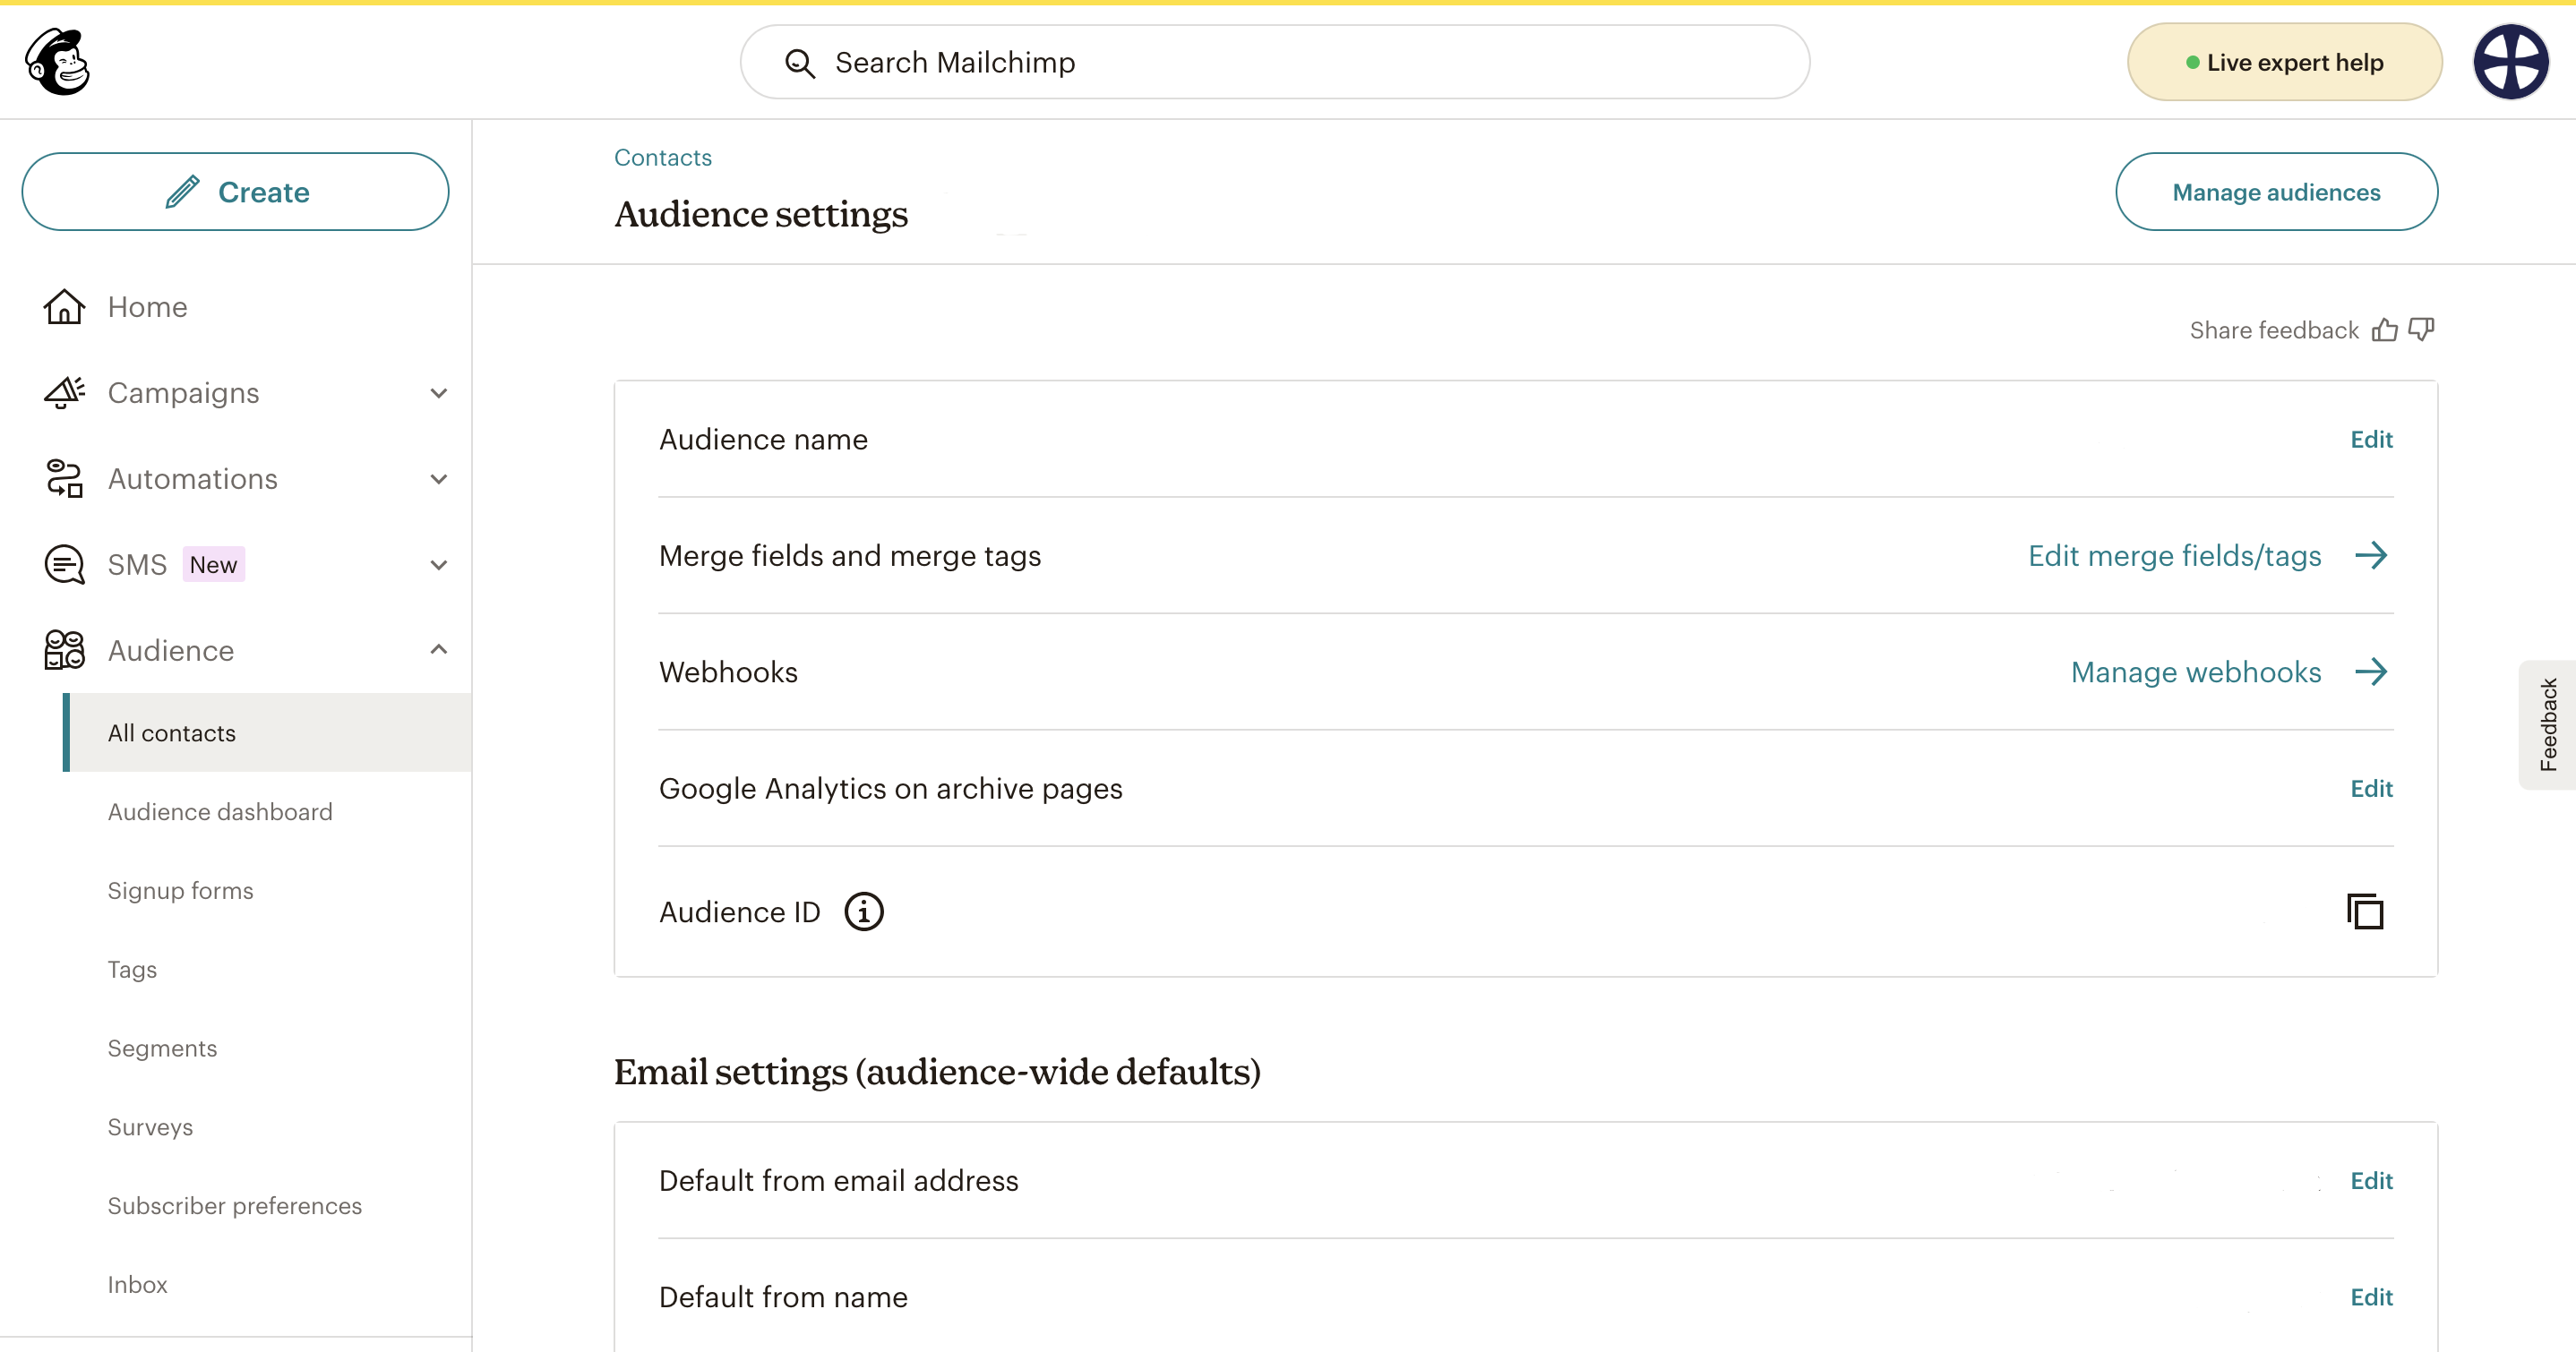Click the Share feedback text
This screenshot has width=2576, height=1352.
tap(2274, 331)
